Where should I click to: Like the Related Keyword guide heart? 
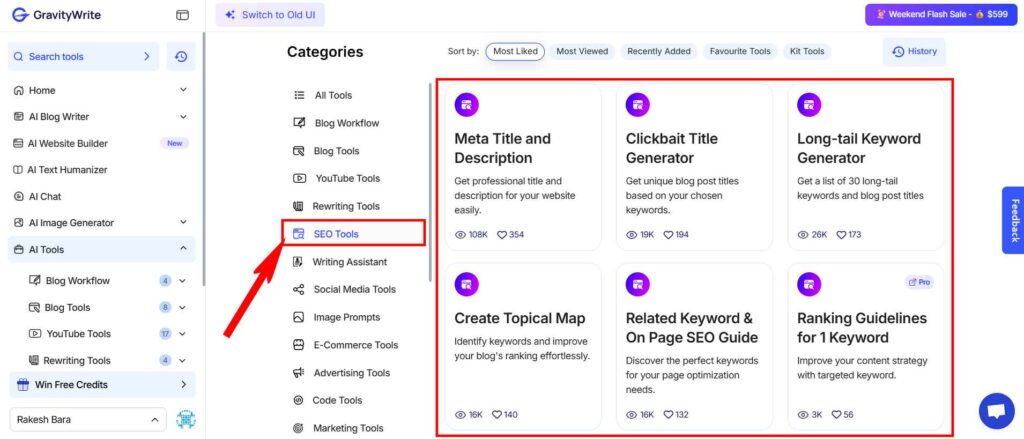click(668, 414)
